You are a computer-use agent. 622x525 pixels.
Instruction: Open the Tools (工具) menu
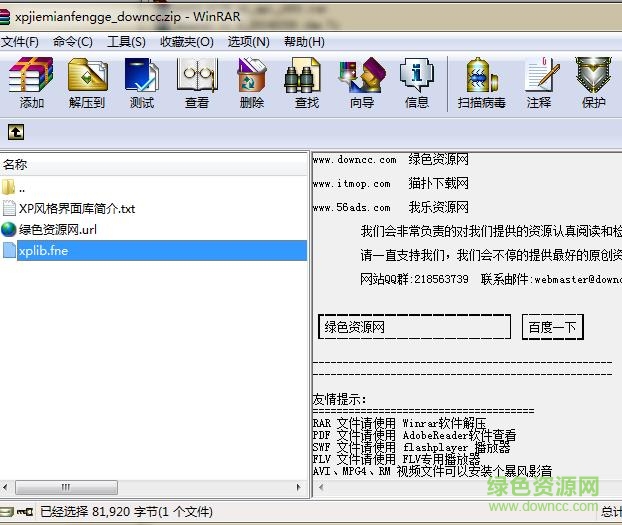point(126,42)
